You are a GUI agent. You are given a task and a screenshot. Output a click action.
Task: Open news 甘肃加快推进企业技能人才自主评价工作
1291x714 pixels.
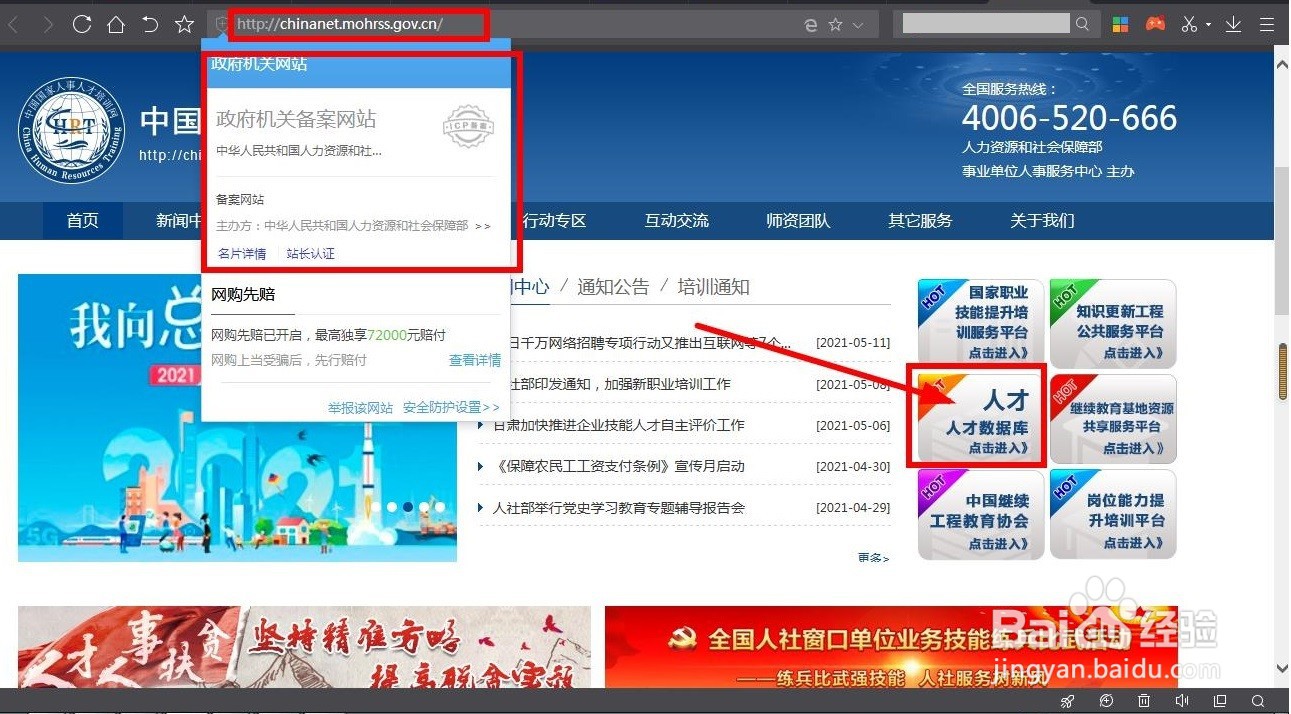[x=619, y=425]
